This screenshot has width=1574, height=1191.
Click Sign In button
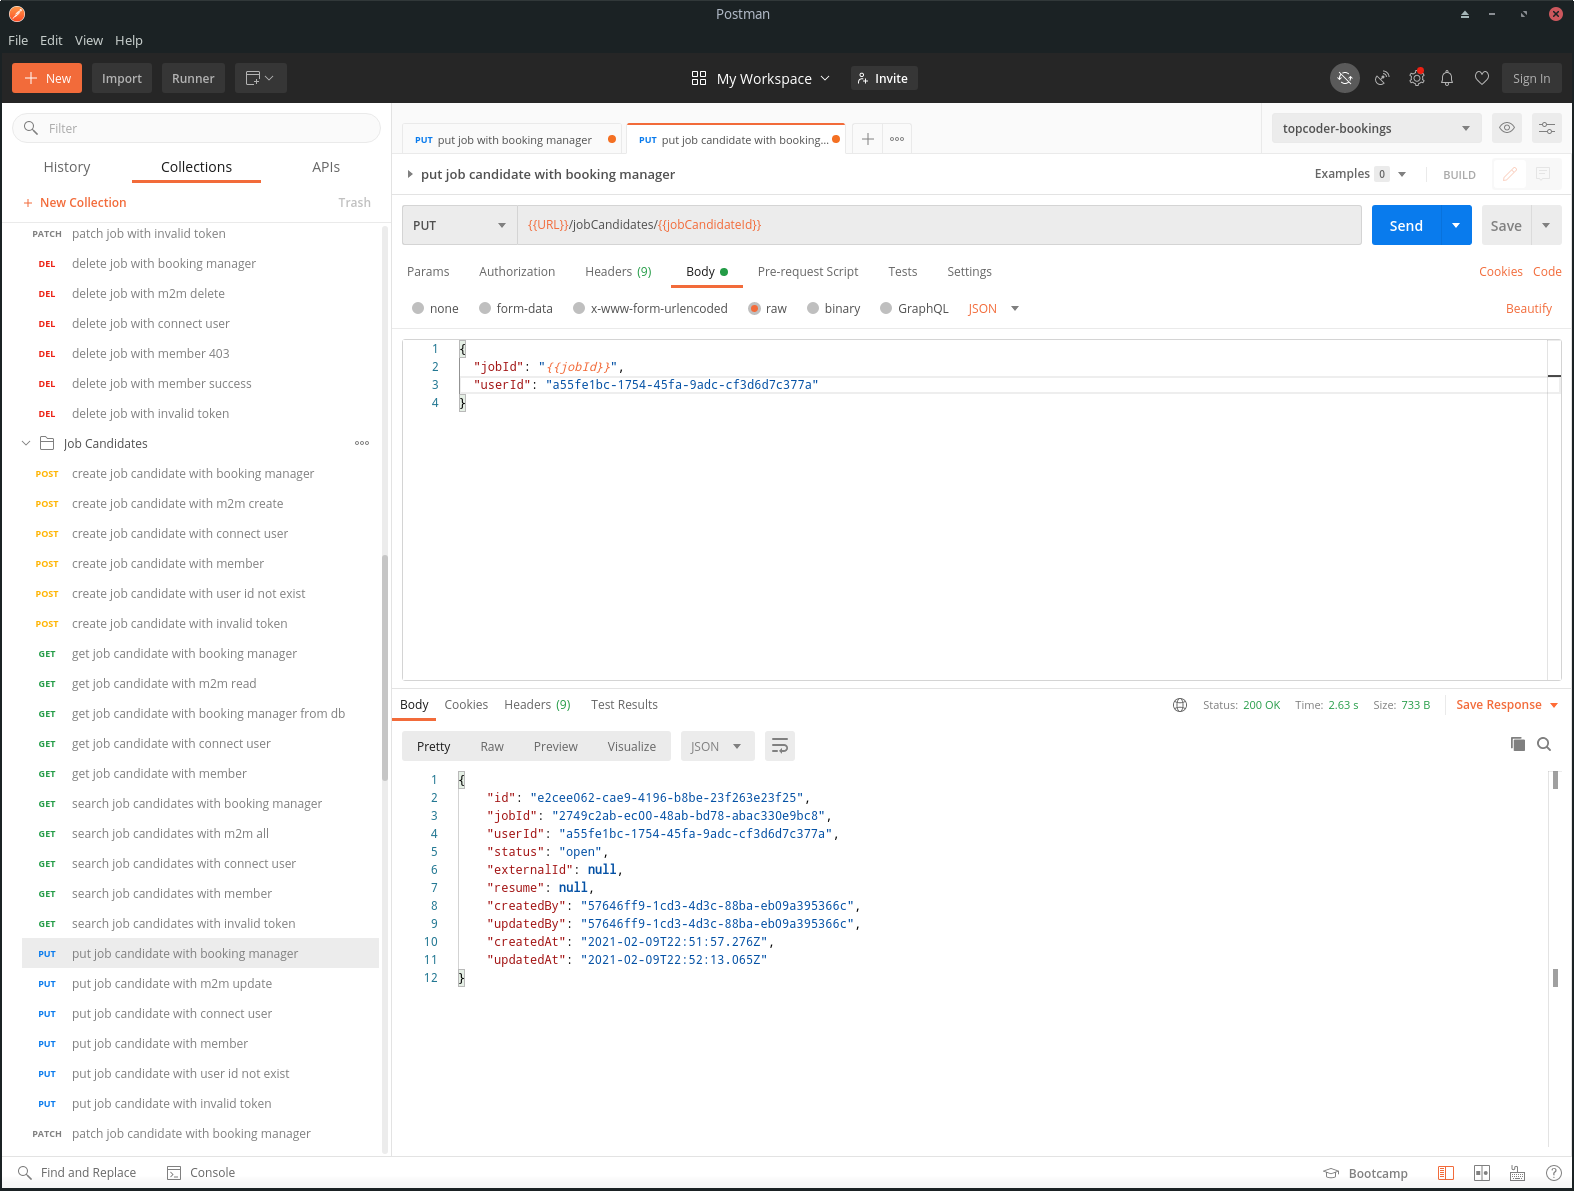coord(1531,78)
